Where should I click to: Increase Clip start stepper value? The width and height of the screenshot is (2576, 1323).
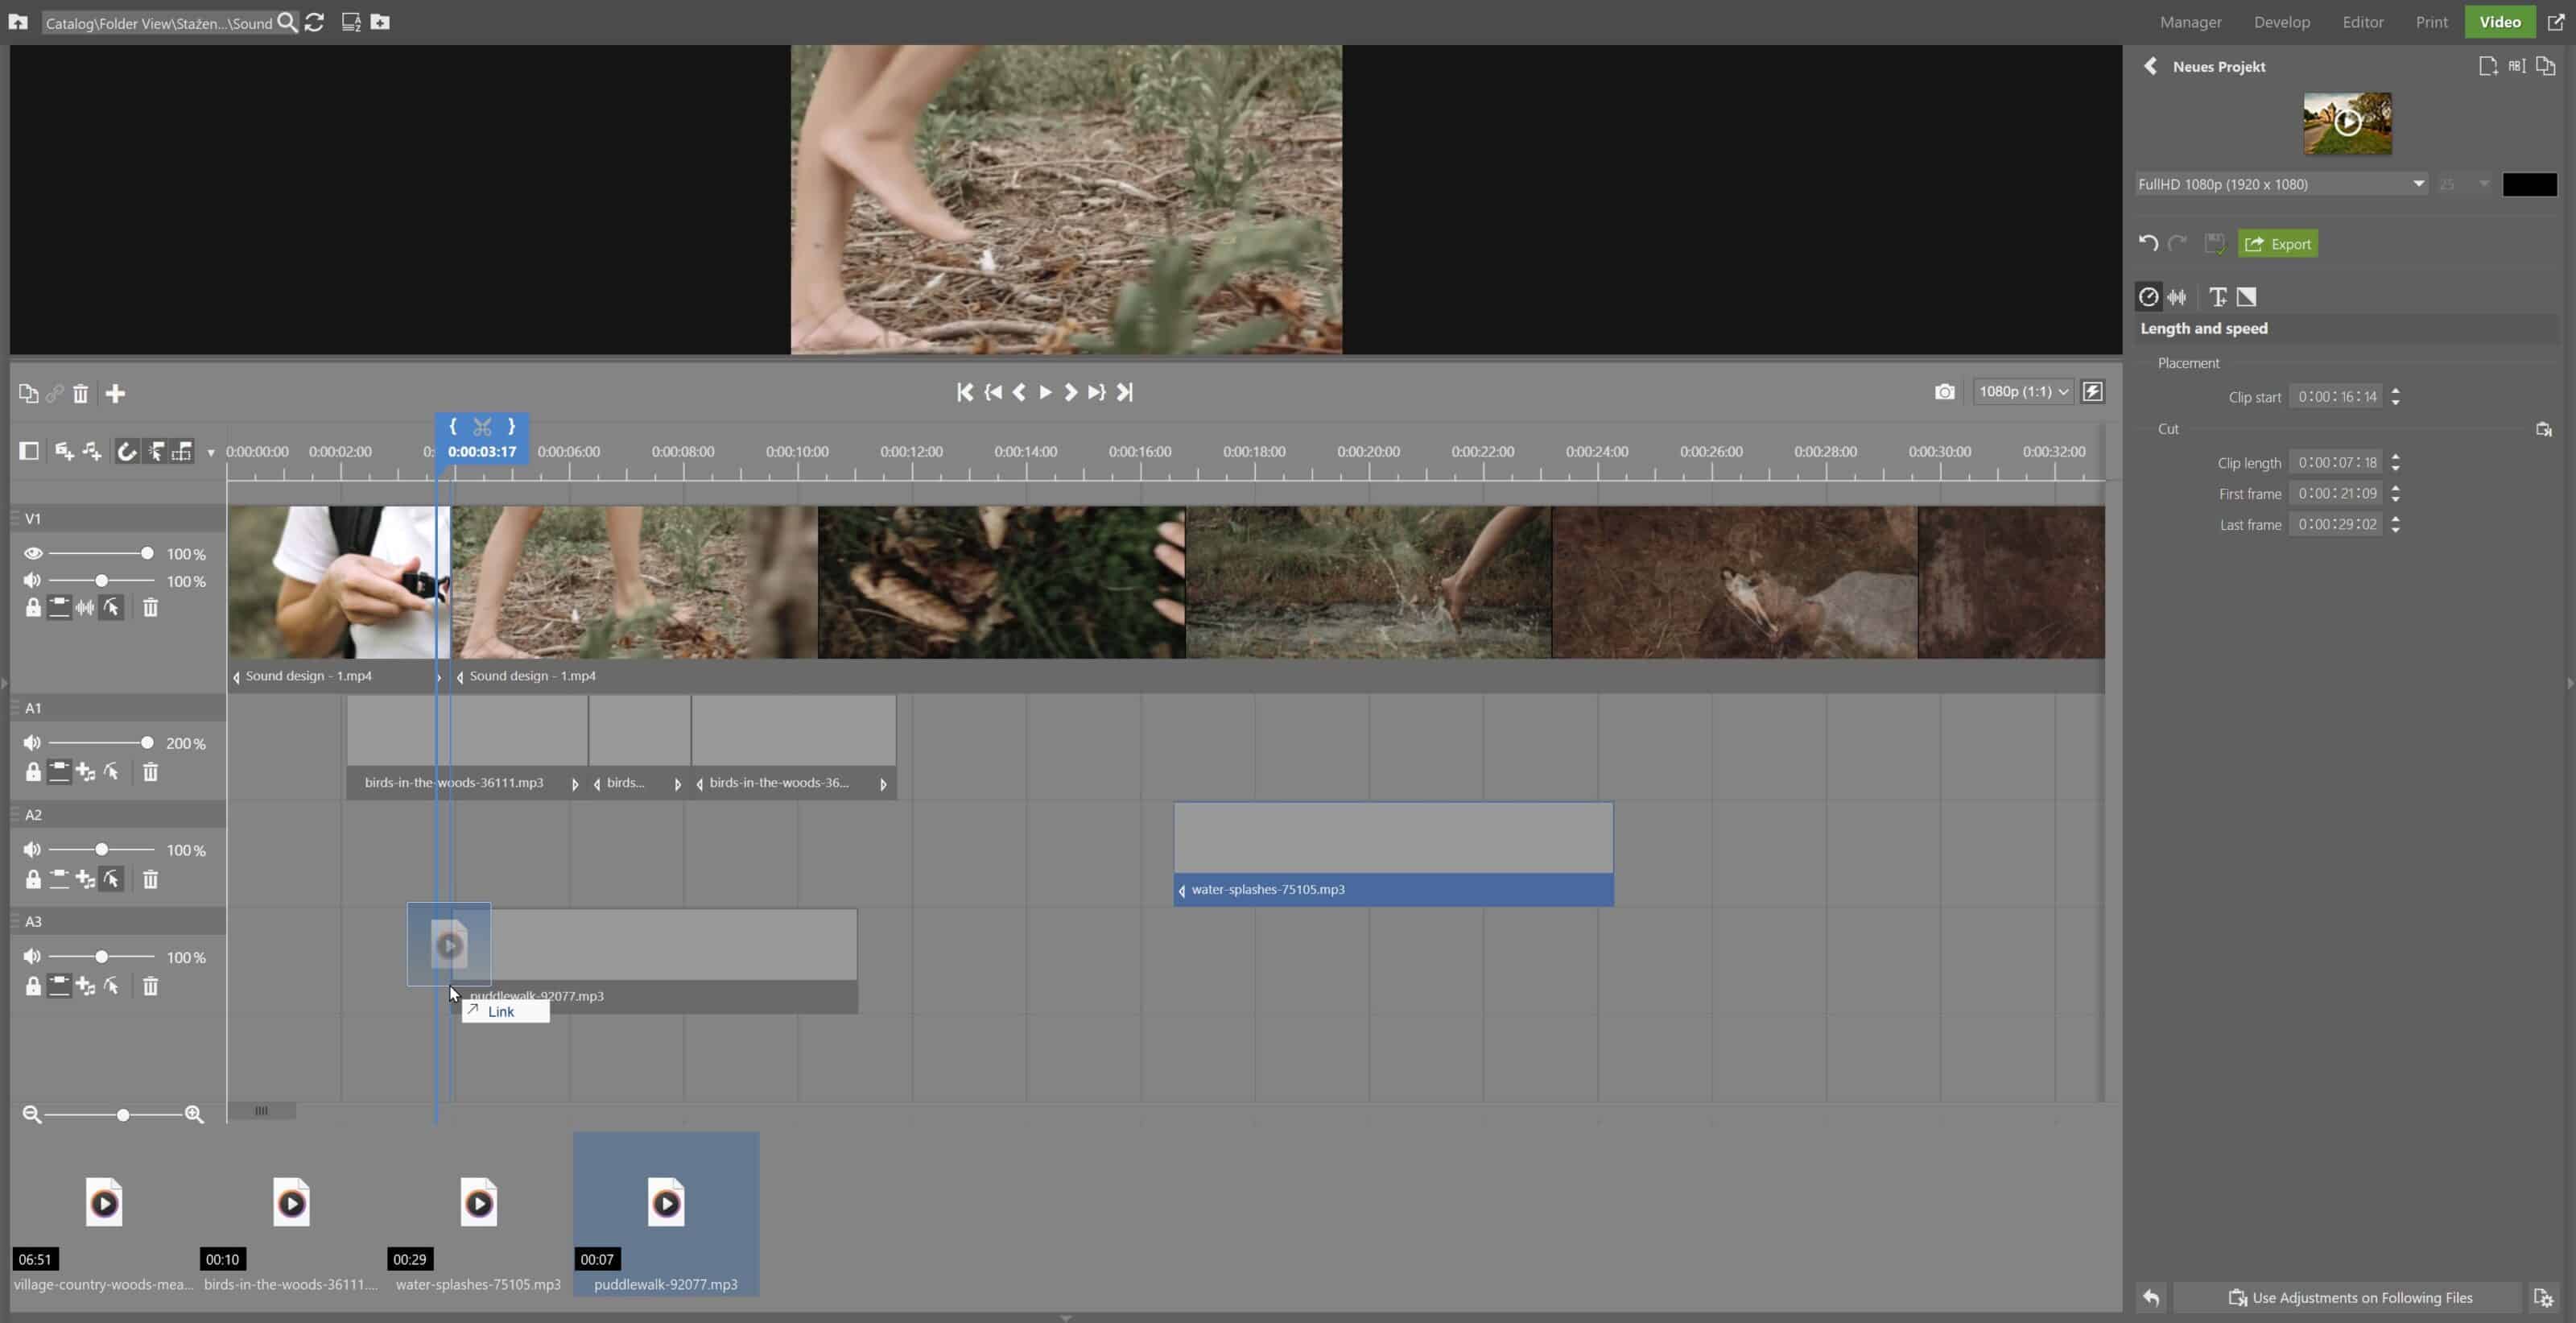[2395, 391]
